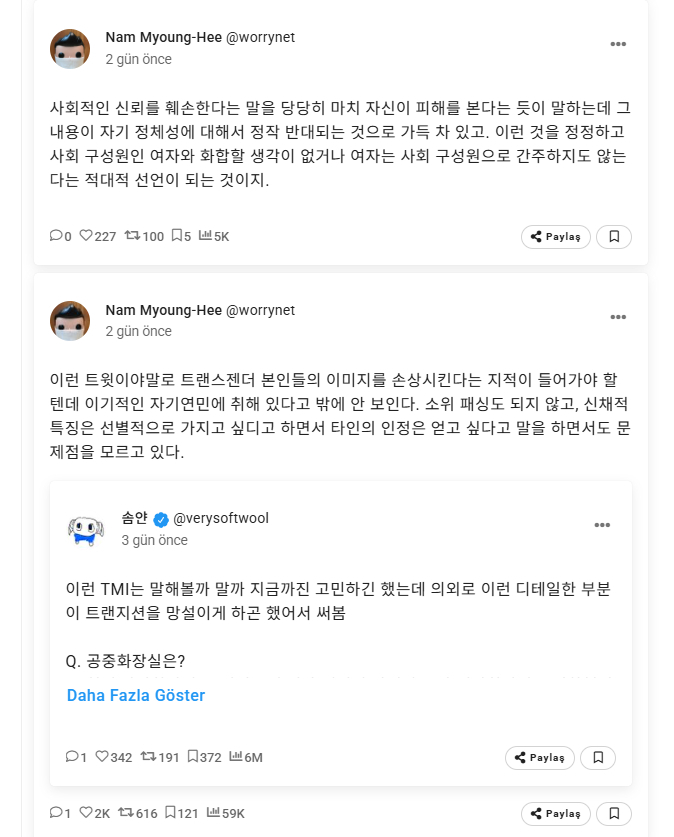
Task: Click the 솜얀 profile avatar
Action: point(86,528)
